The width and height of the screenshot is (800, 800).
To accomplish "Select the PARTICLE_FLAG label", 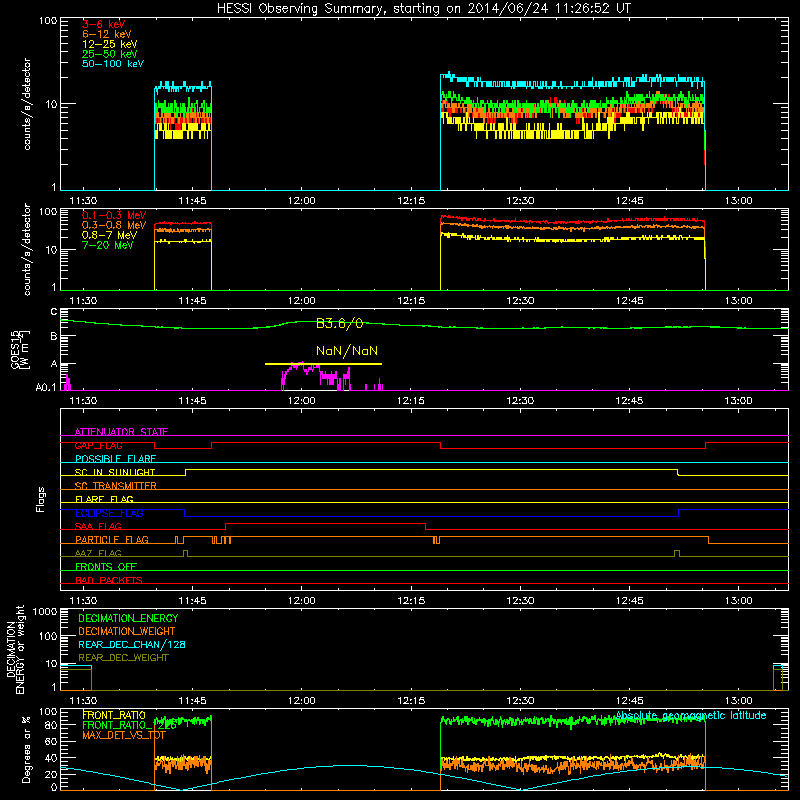I will click(112, 540).
